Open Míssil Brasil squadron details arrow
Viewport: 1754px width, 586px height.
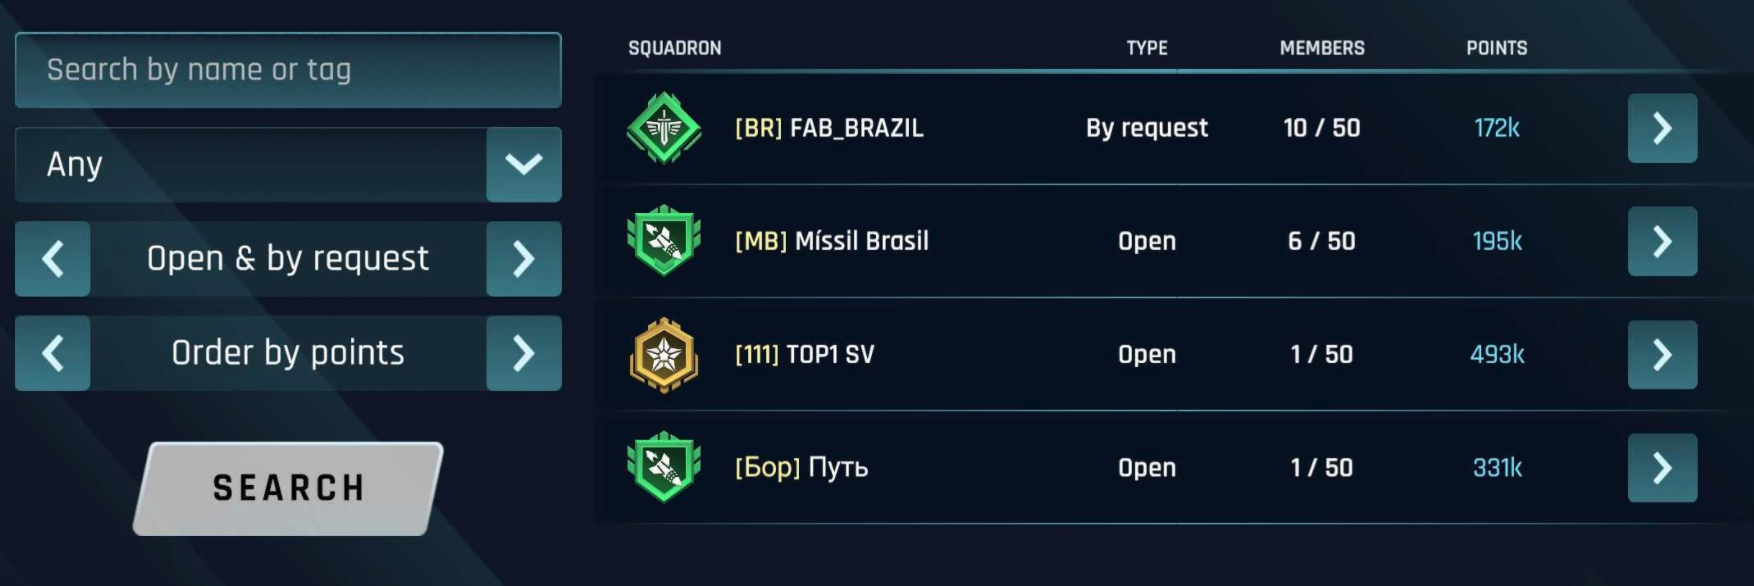pos(1662,241)
